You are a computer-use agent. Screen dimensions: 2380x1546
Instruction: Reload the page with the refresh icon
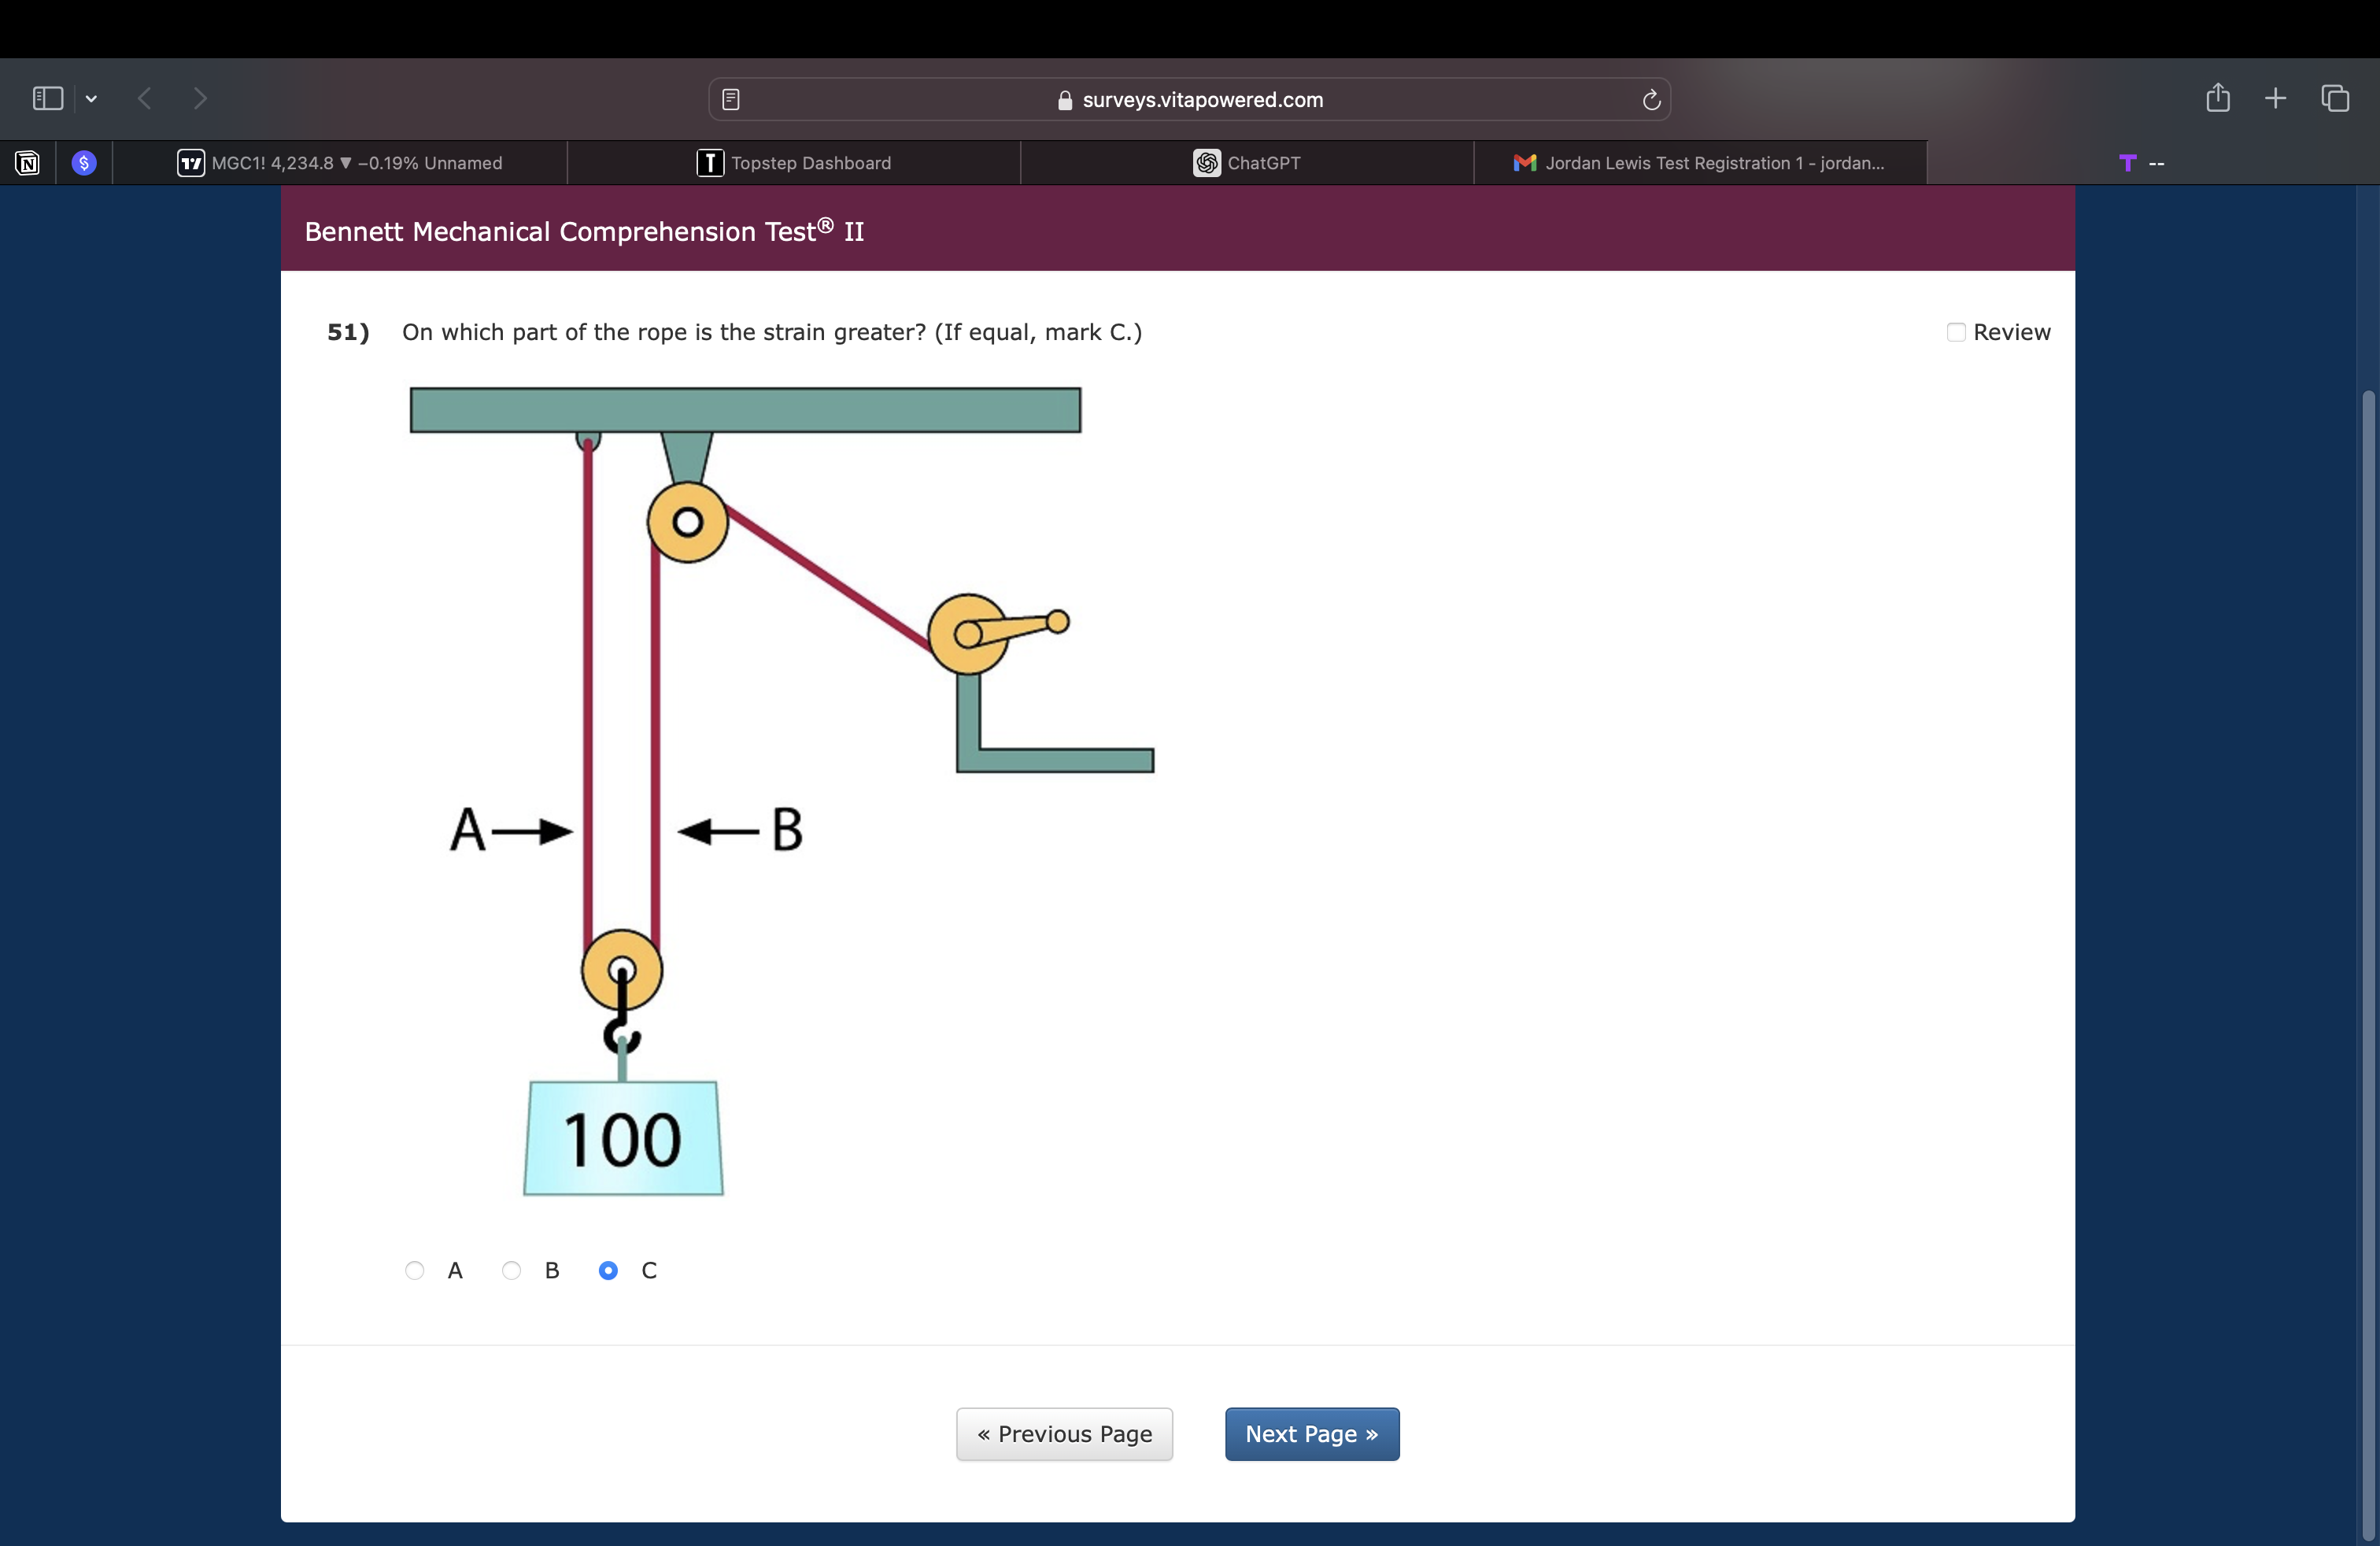[1651, 99]
